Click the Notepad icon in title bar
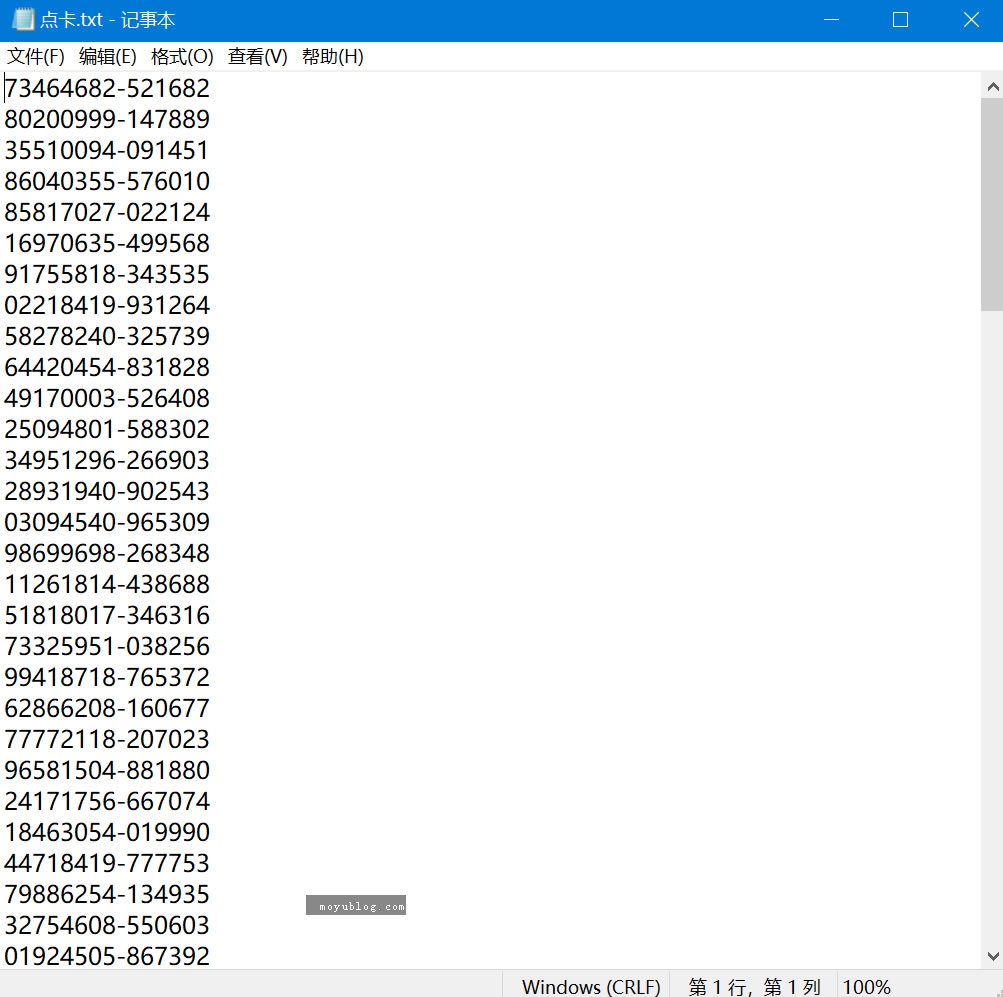The height and width of the screenshot is (997, 1003). (23, 20)
